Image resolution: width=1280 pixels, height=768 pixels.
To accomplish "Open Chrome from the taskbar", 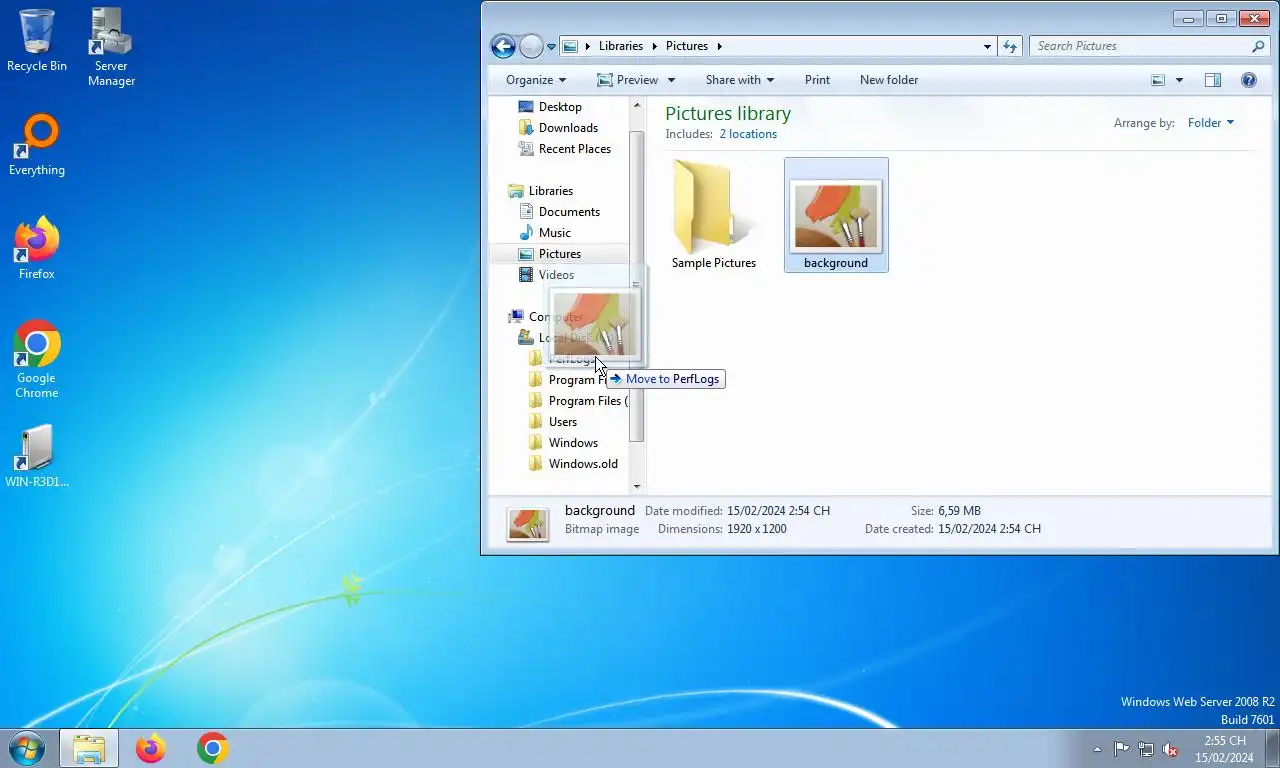I will [212, 748].
